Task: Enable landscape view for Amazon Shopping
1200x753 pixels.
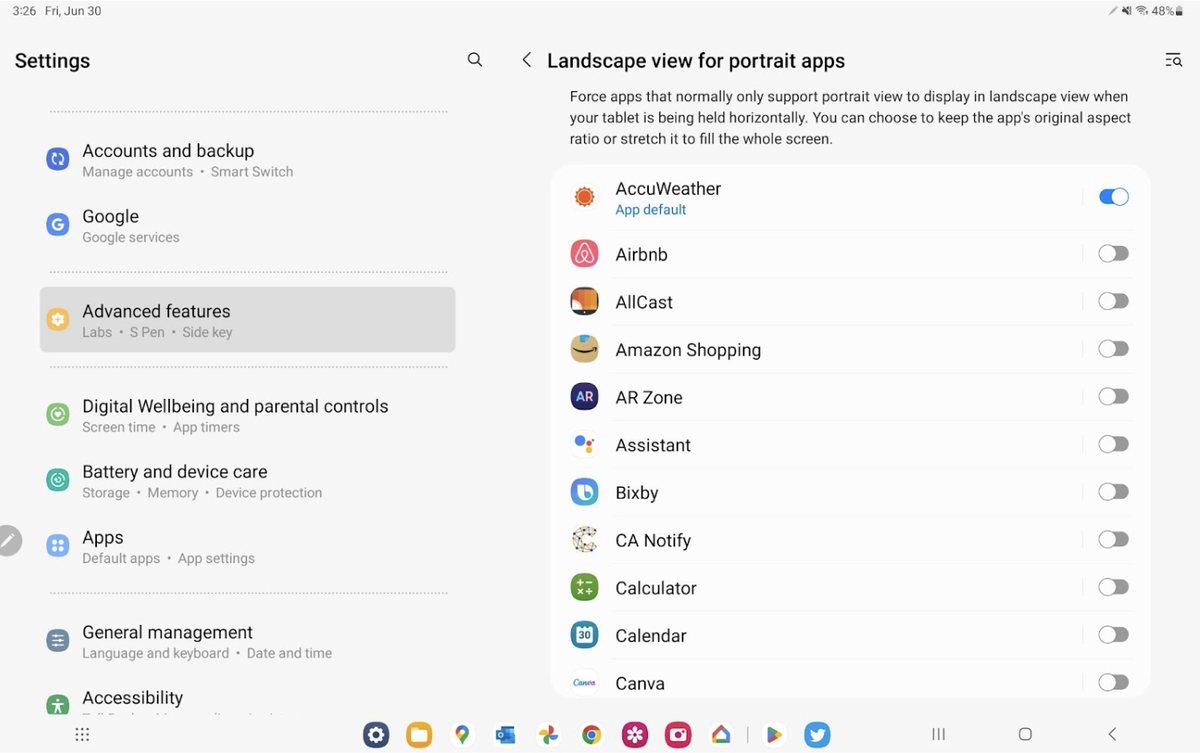Action: [x=1113, y=348]
